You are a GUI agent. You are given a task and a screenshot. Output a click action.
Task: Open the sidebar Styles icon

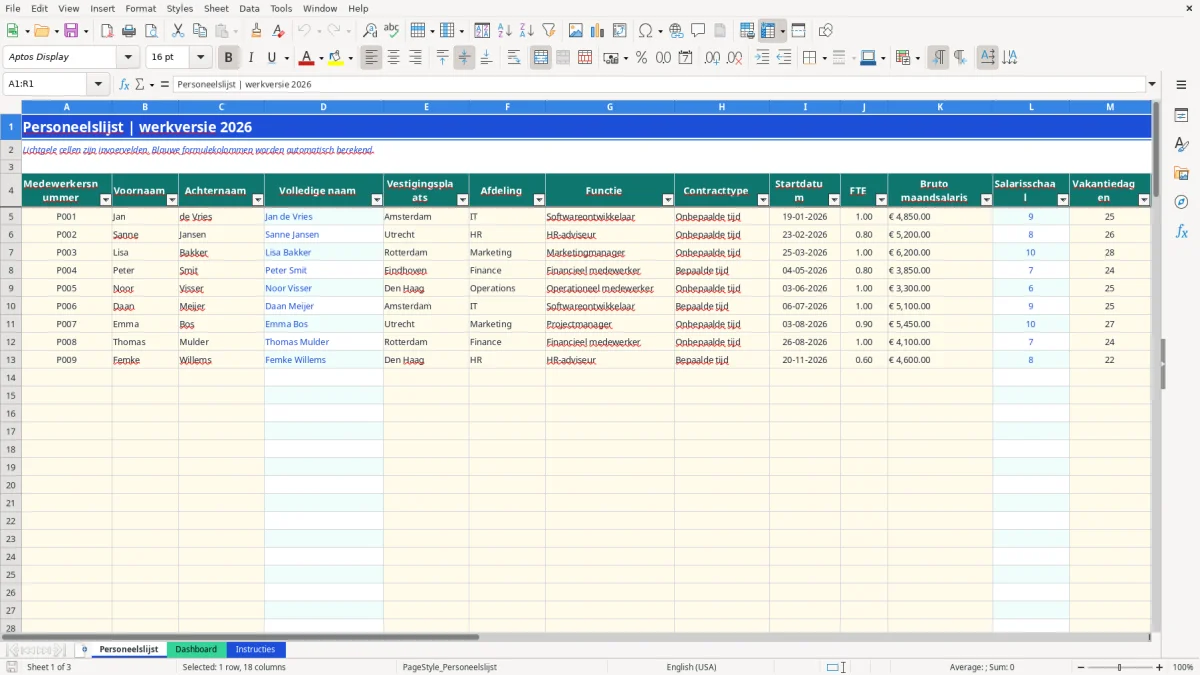click(x=1181, y=144)
